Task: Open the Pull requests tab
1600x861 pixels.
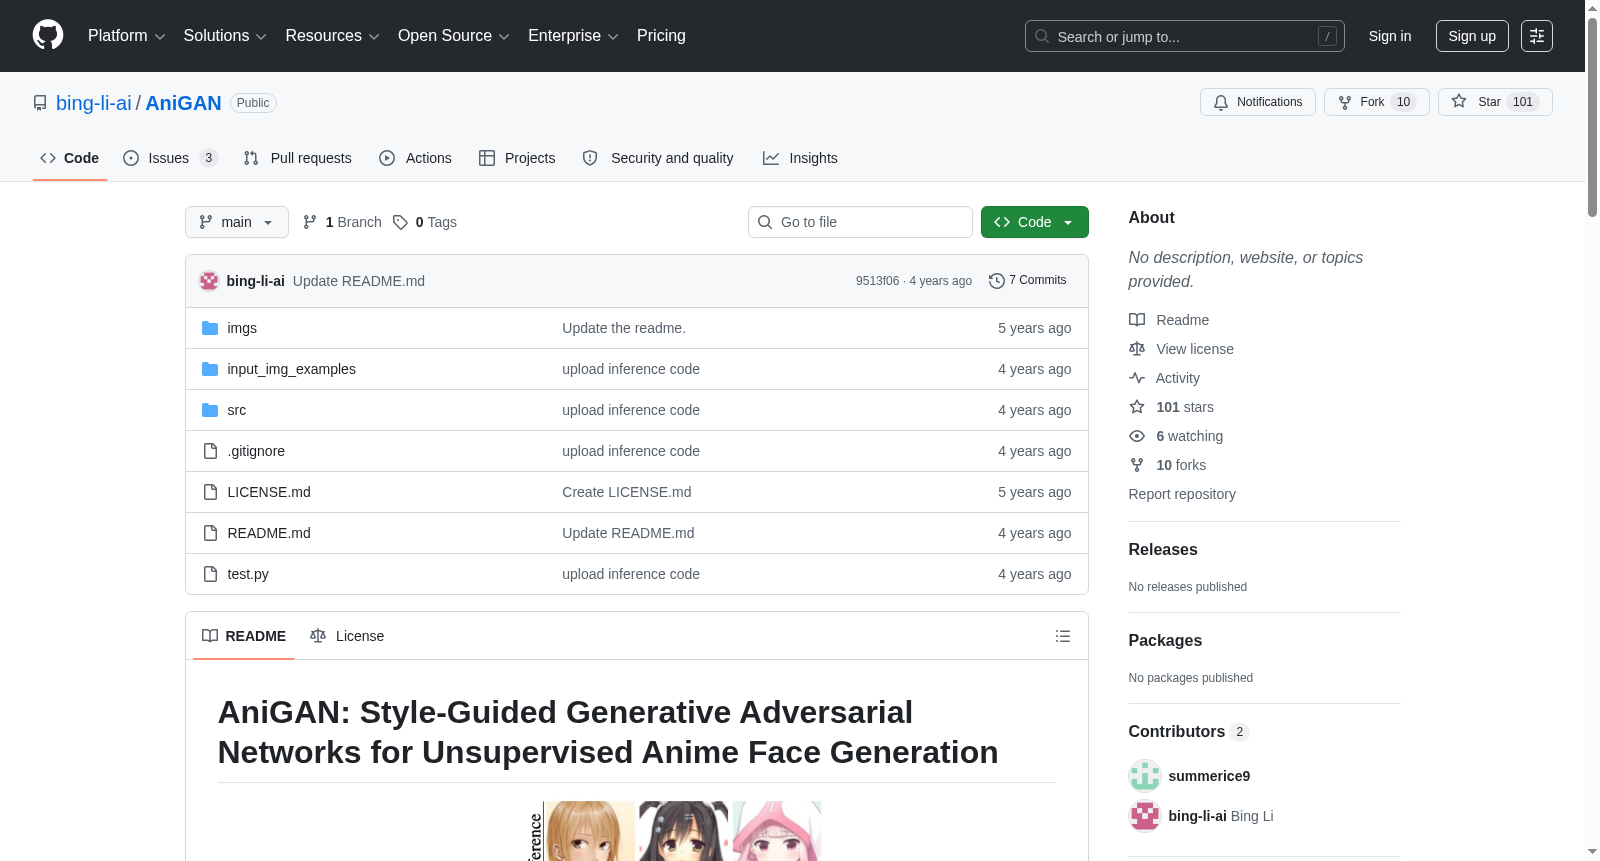Action: pos(298,158)
